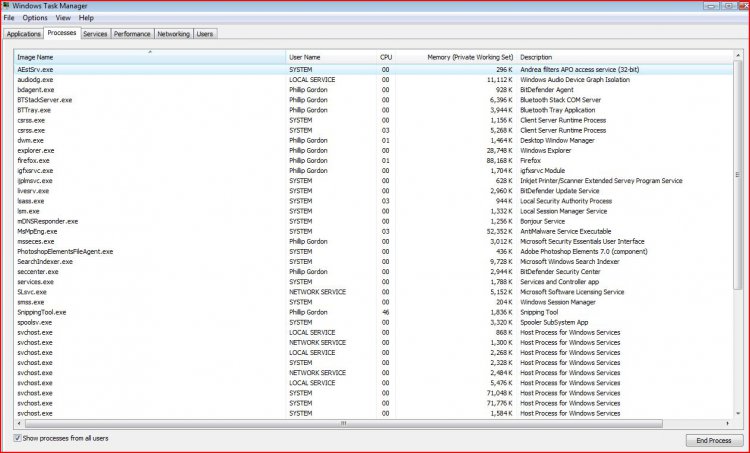Sort by Description column header
Screen dimensions: 750x453
[x=624, y=57]
